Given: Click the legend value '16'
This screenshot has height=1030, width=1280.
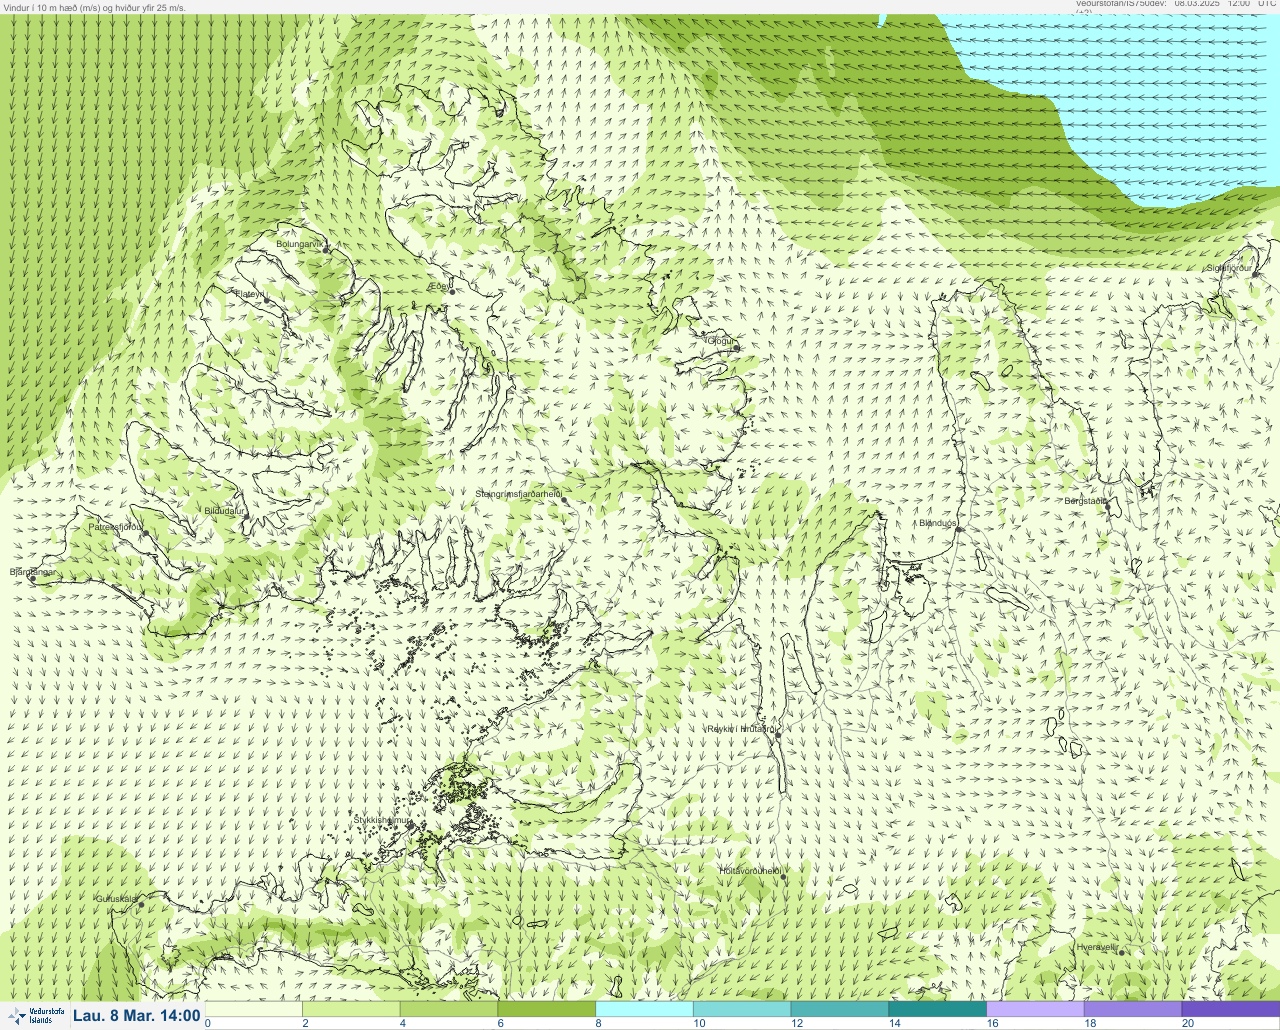Looking at the screenshot, I should pyautogui.click(x=992, y=1023).
